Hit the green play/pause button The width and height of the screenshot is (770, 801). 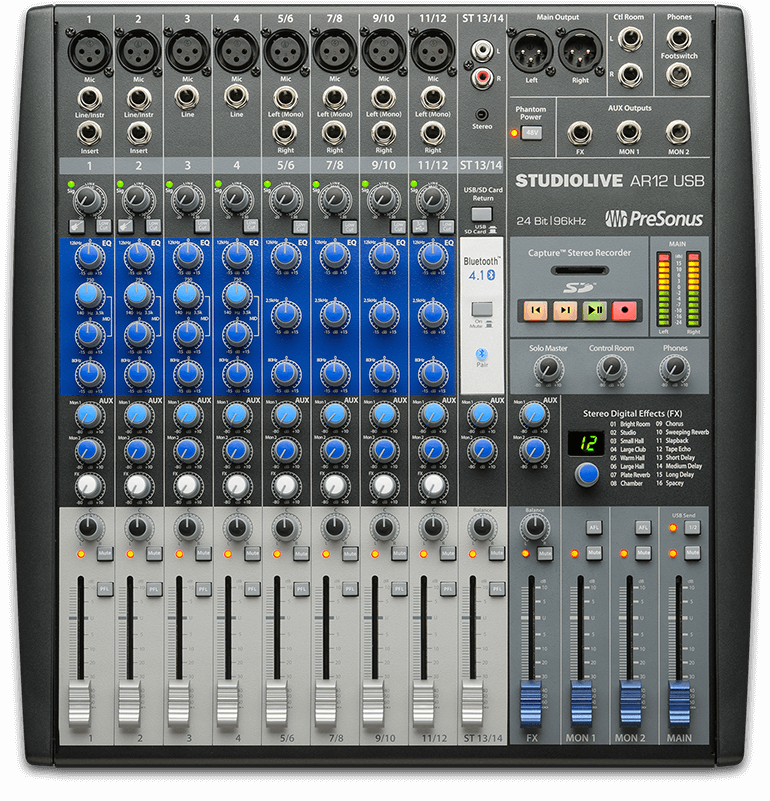click(x=595, y=310)
